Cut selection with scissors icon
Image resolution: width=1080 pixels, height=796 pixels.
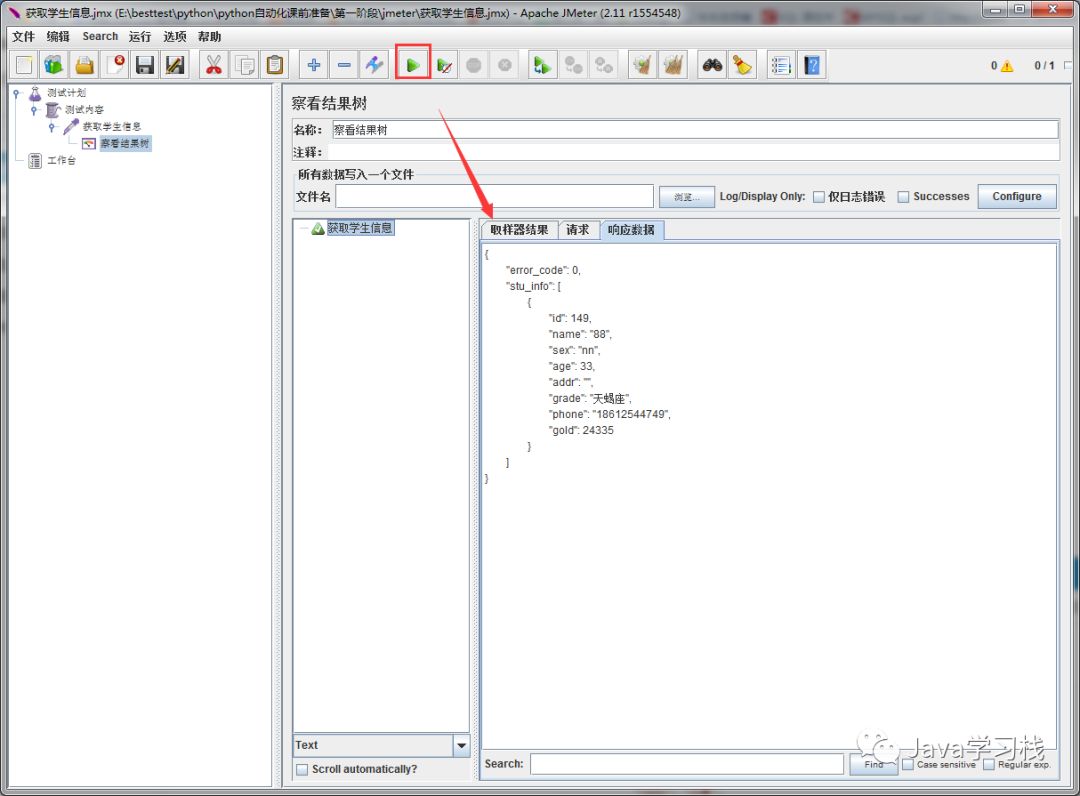[214, 65]
